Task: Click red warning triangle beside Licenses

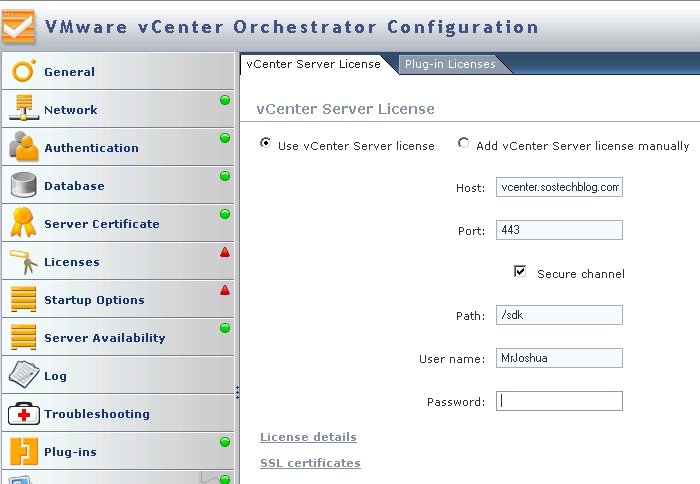Action: (225, 252)
